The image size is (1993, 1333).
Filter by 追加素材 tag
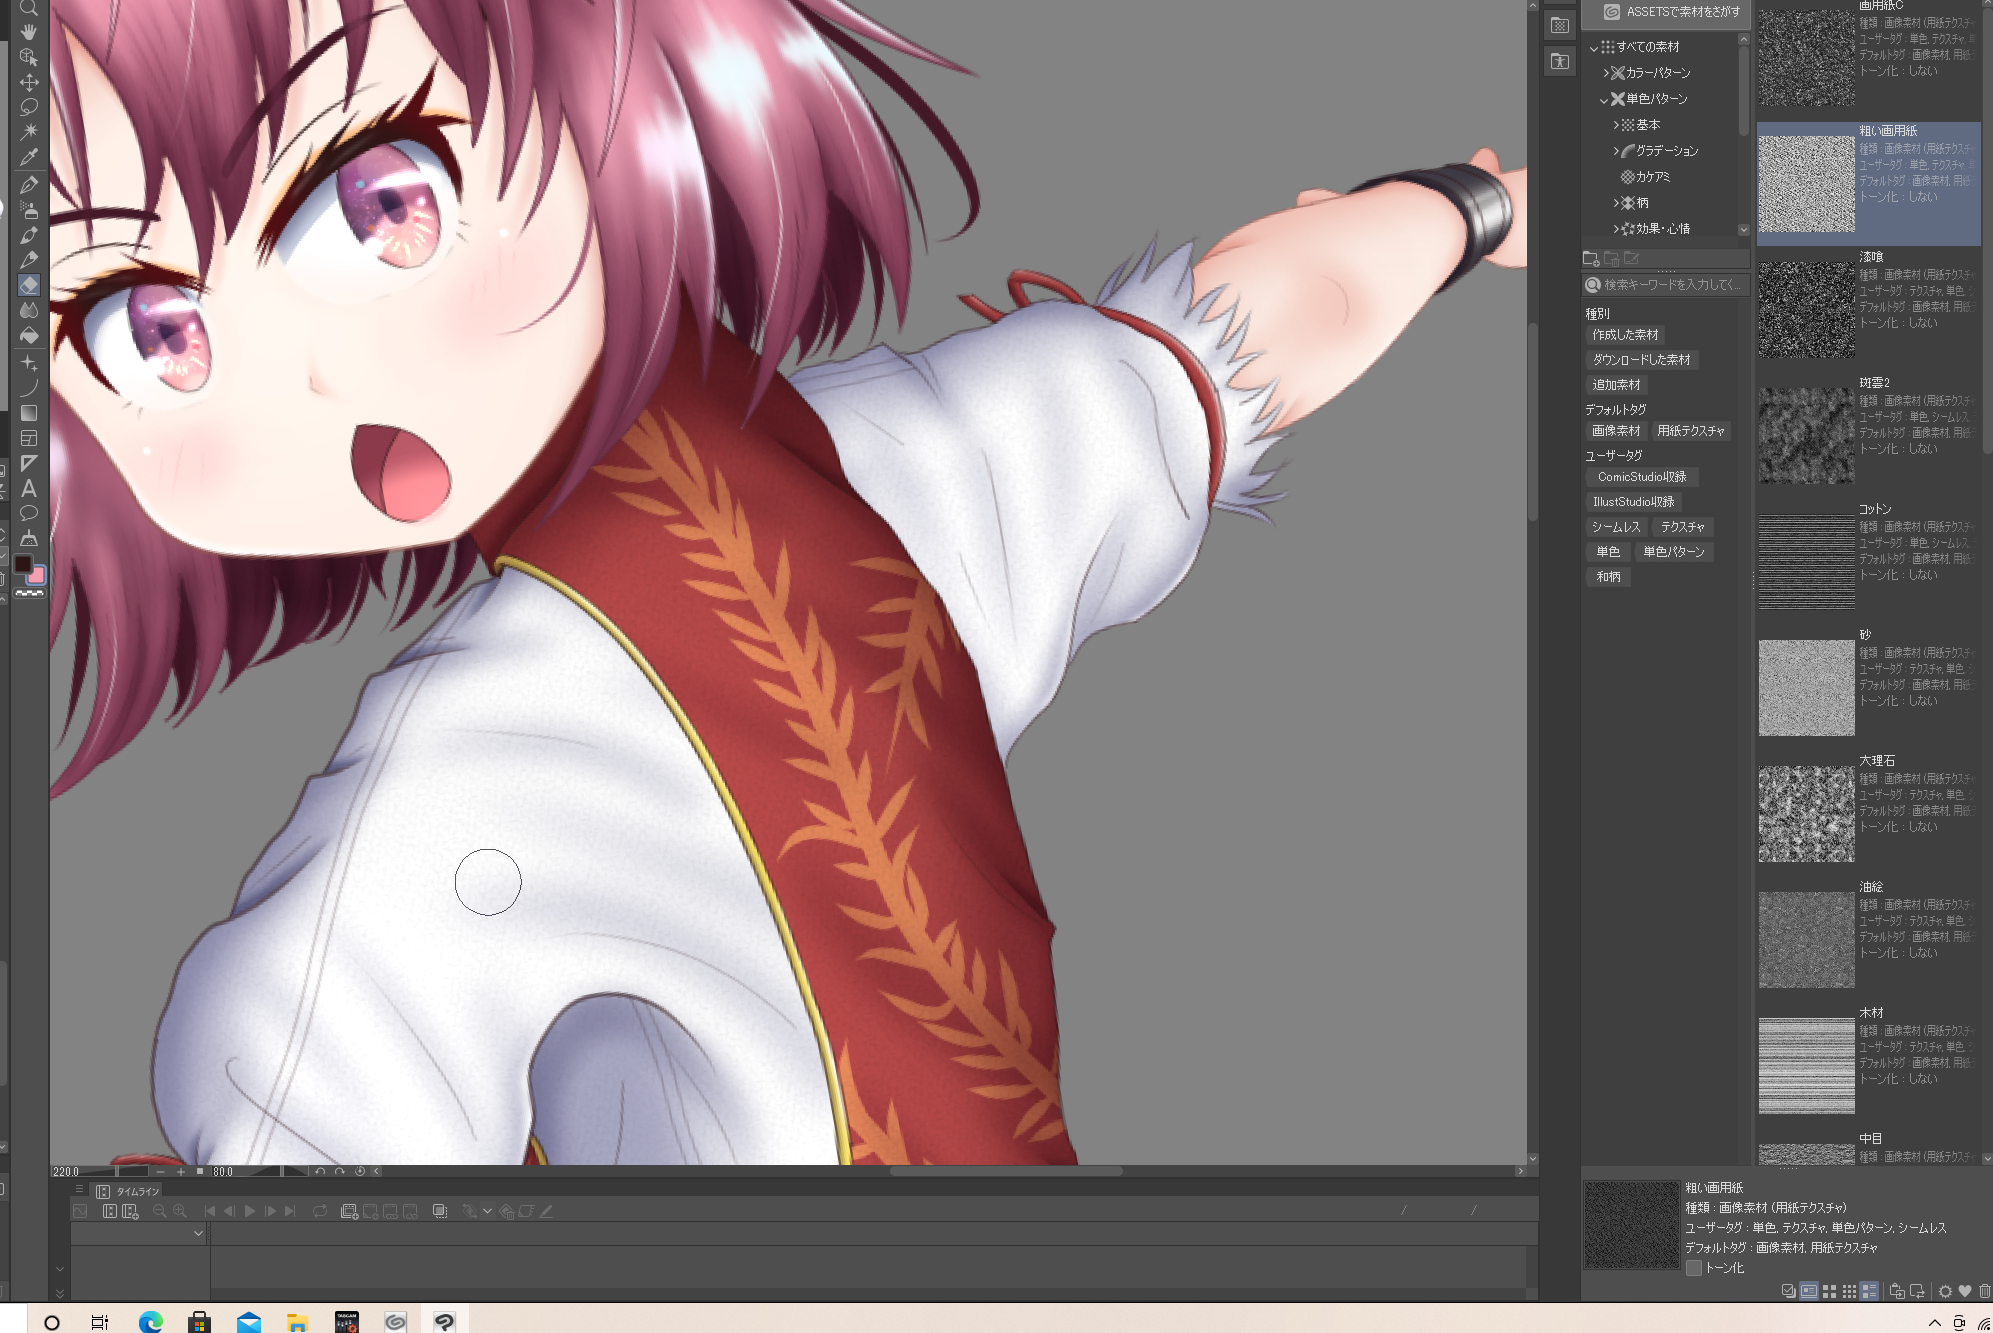tap(1616, 385)
